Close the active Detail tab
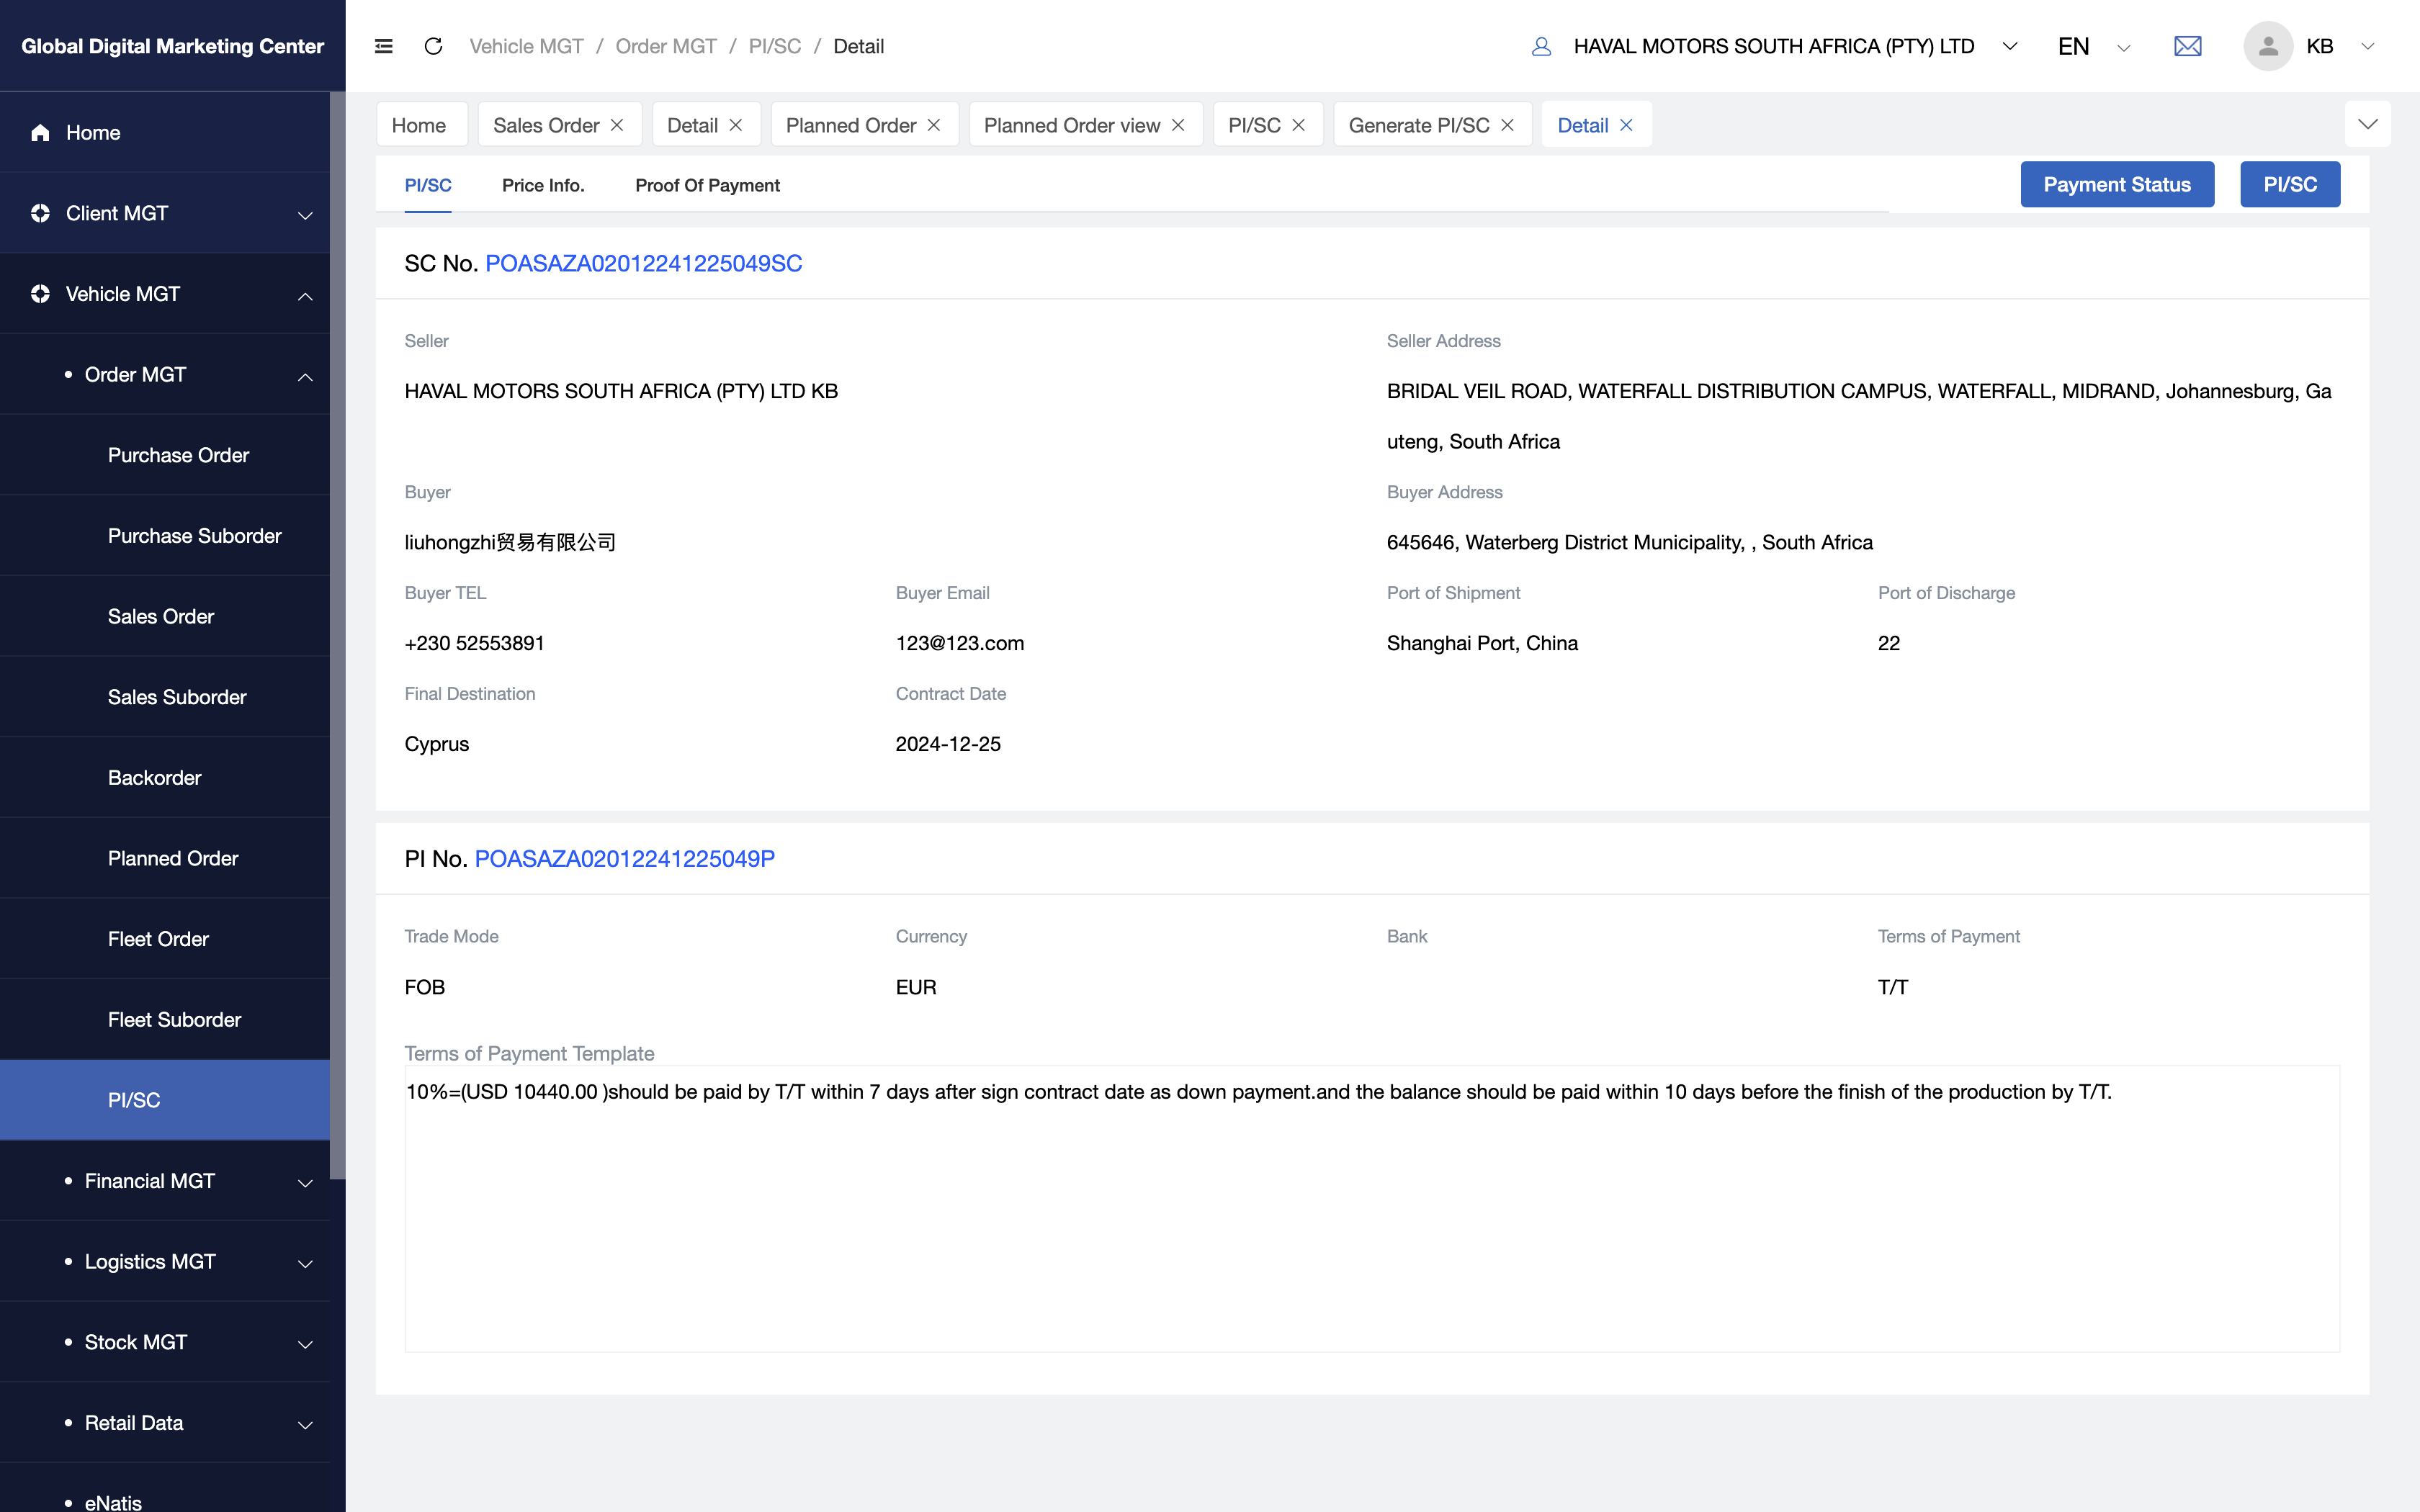 pos(1626,125)
